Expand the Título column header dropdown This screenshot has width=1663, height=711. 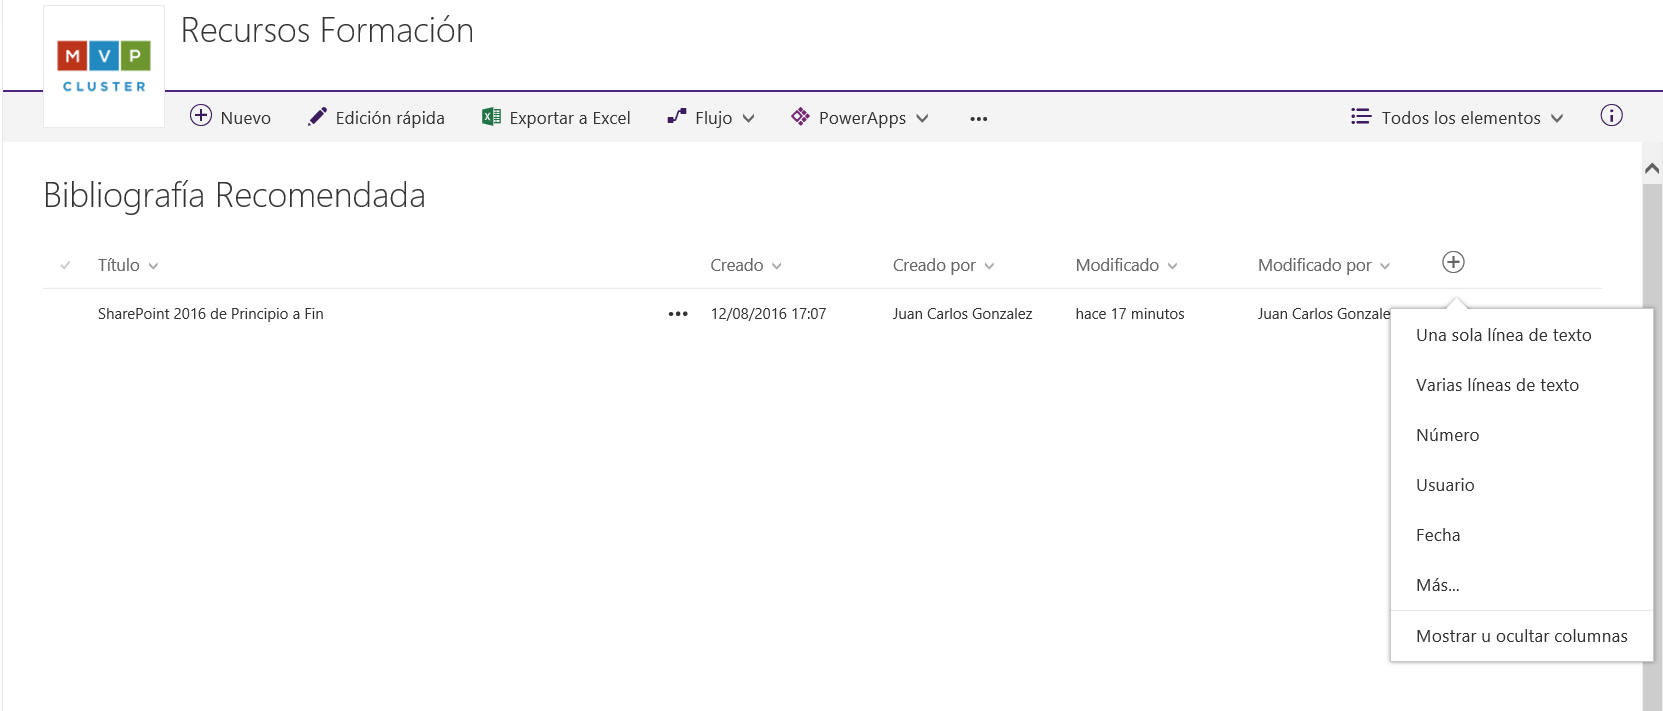pyautogui.click(x=153, y=266)
